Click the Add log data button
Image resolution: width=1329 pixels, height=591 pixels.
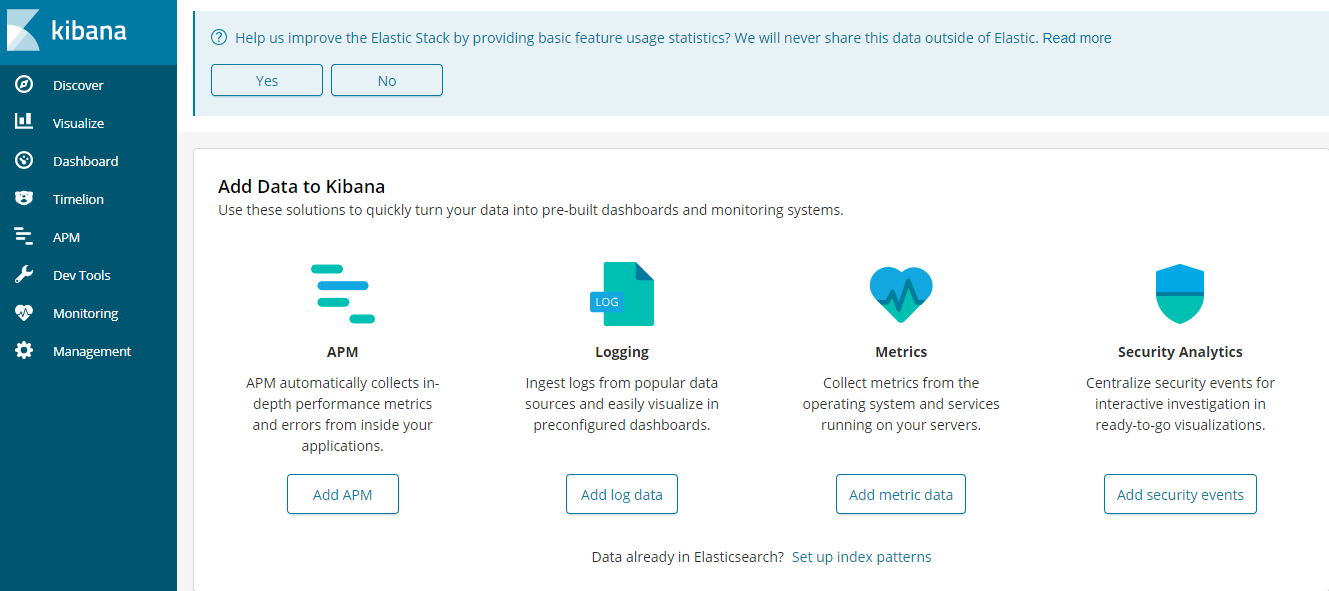(x=622, y=494)
